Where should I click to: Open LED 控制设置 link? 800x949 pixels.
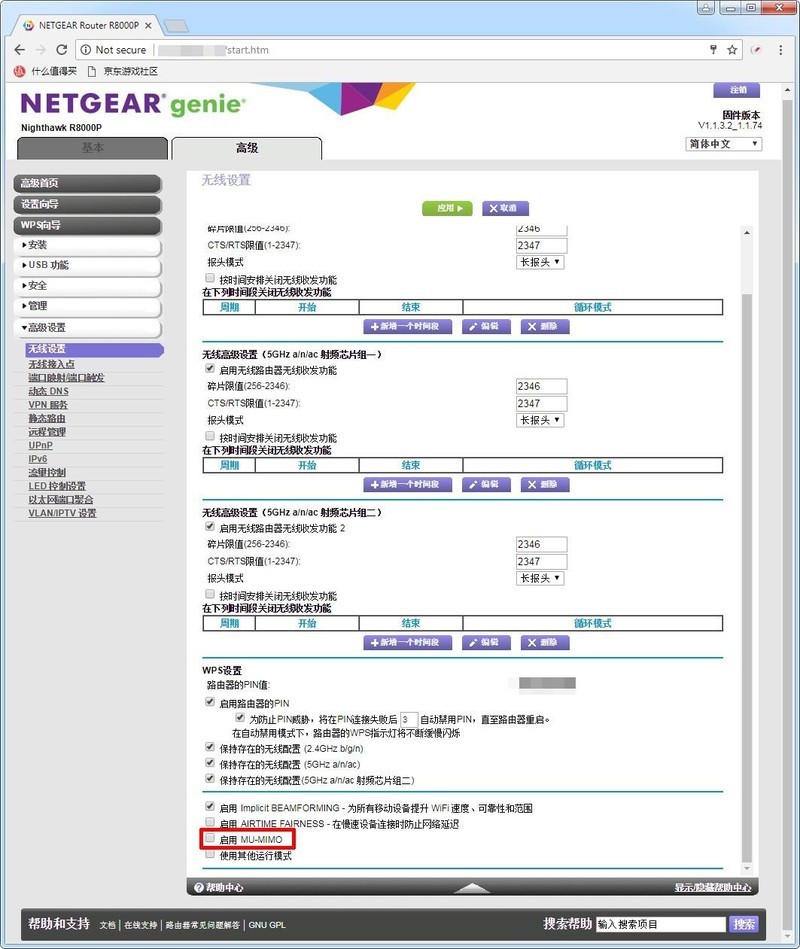click(x=57, y=486)
